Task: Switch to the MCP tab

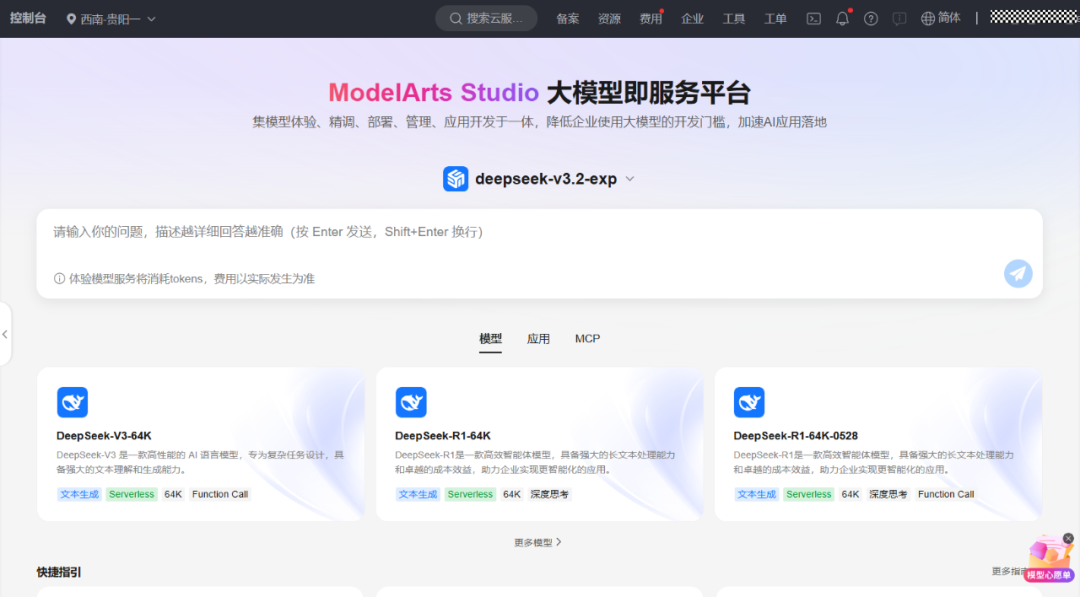Action: pyautogui.click(x=588, y=339)
